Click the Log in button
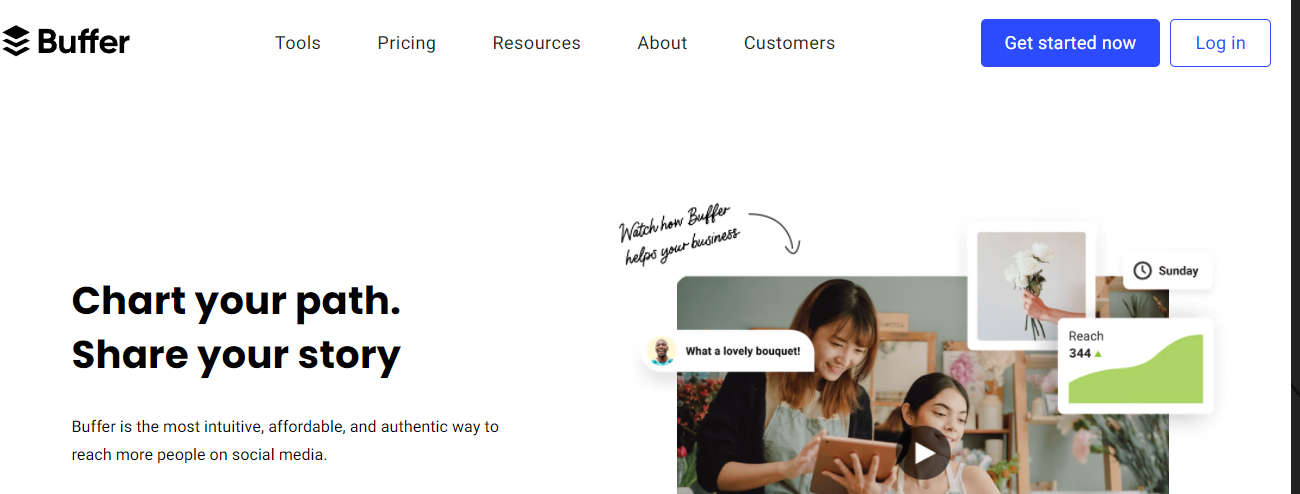 tap(1220, 43)
